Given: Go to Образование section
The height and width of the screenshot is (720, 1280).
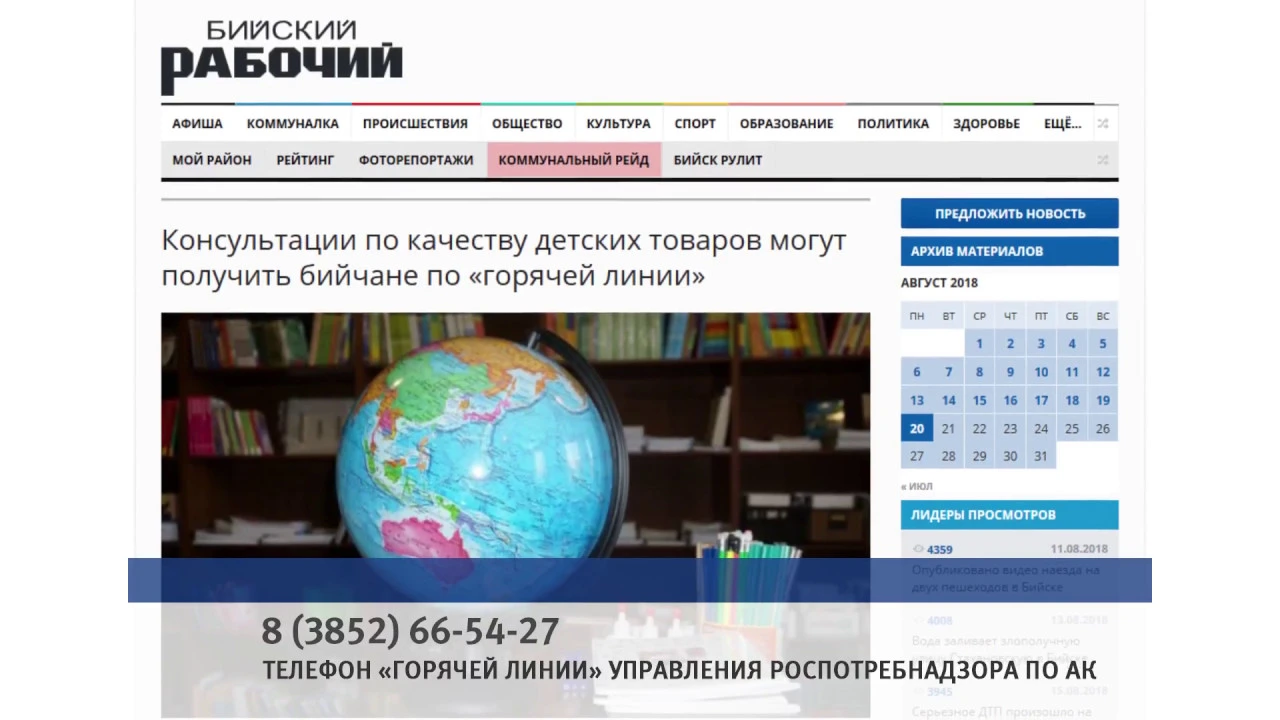Looking at the screenshot, I should point(786,124).
